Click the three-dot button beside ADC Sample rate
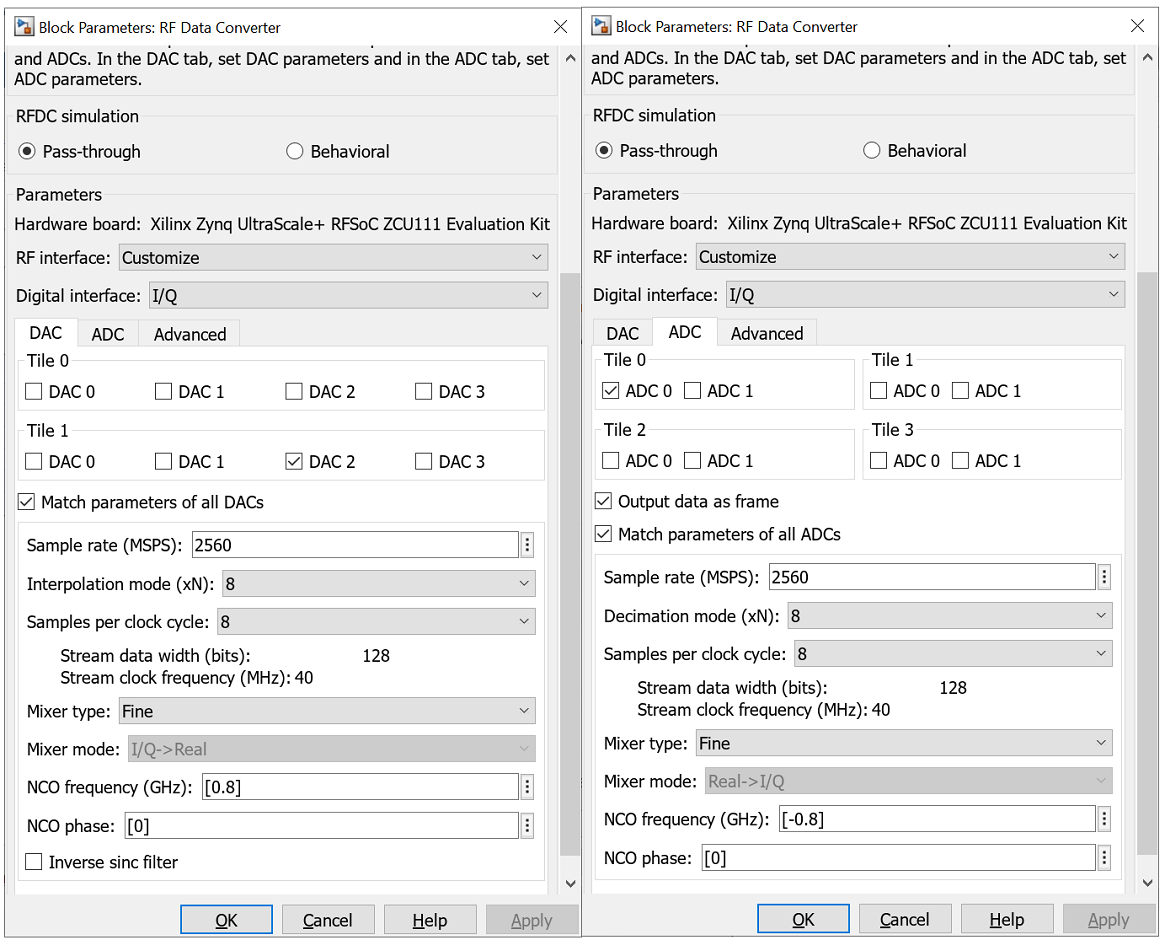 [x=1104, y=577]
